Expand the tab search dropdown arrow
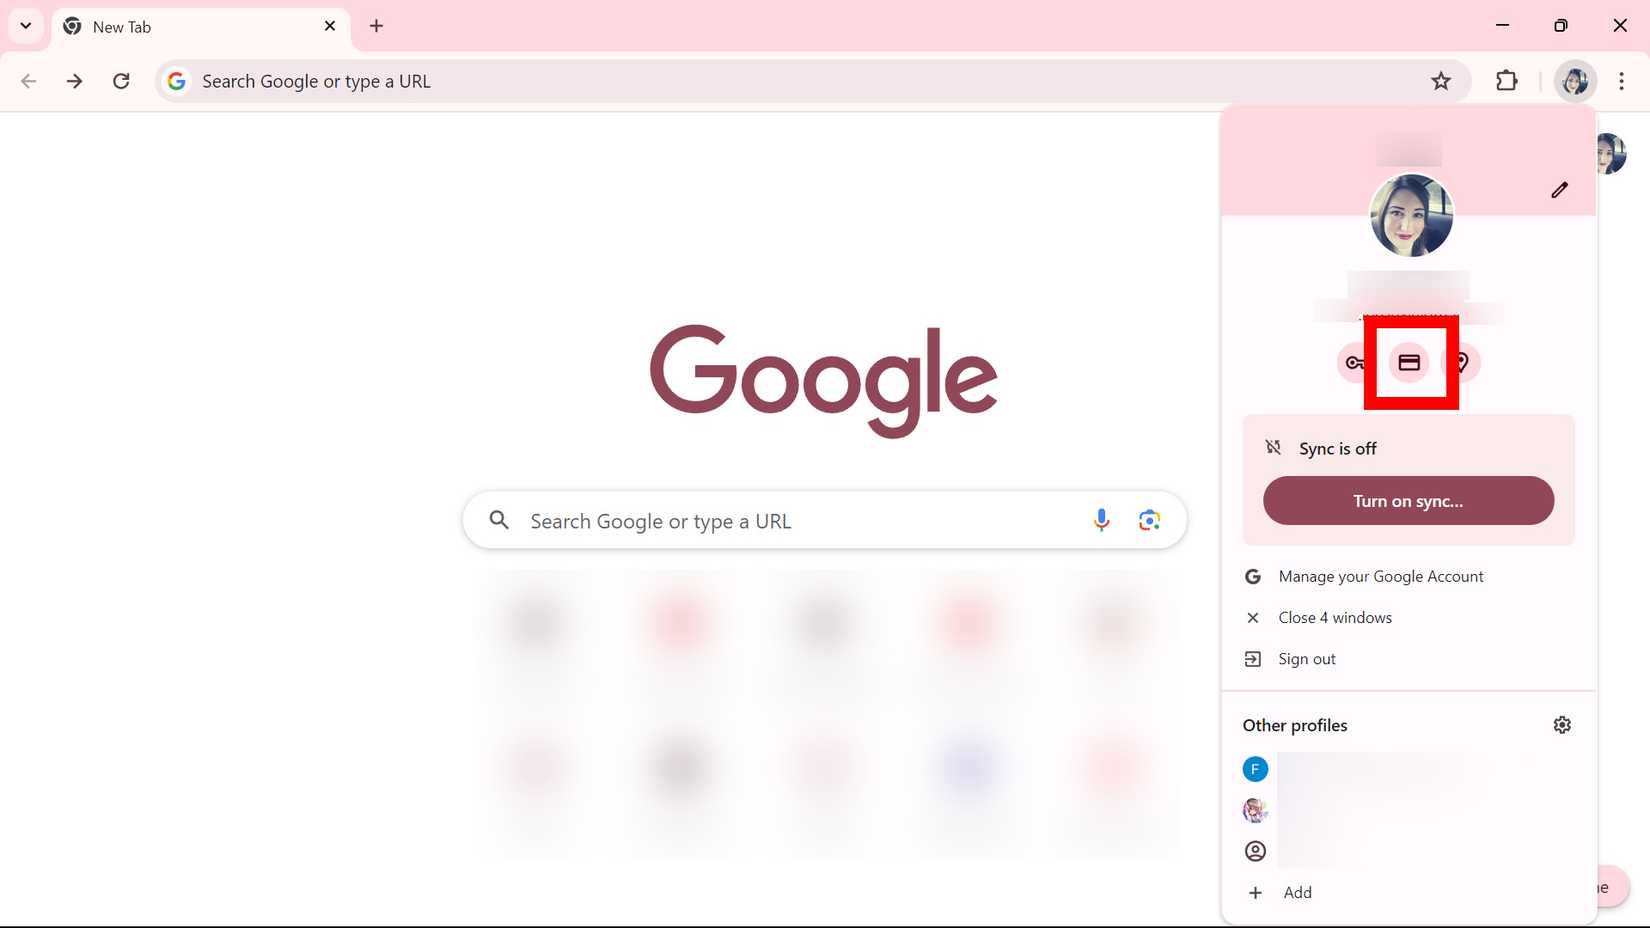 (x=26, y=26)
